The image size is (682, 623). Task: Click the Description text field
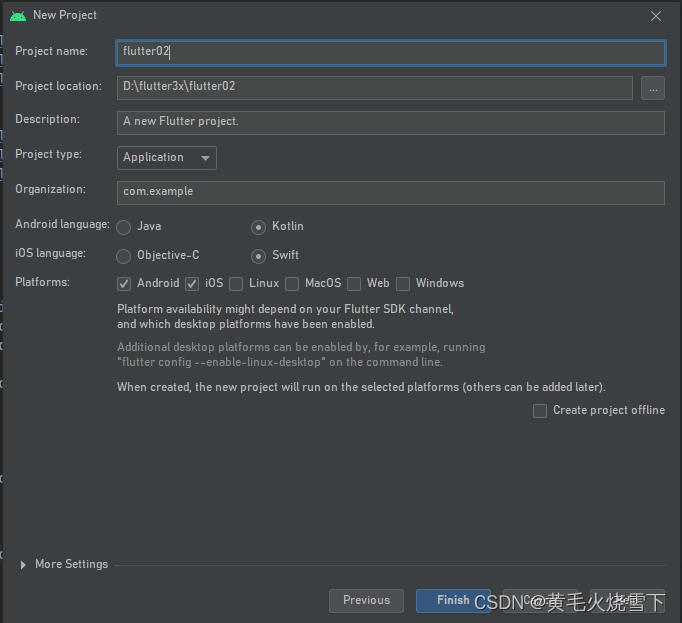391,122
